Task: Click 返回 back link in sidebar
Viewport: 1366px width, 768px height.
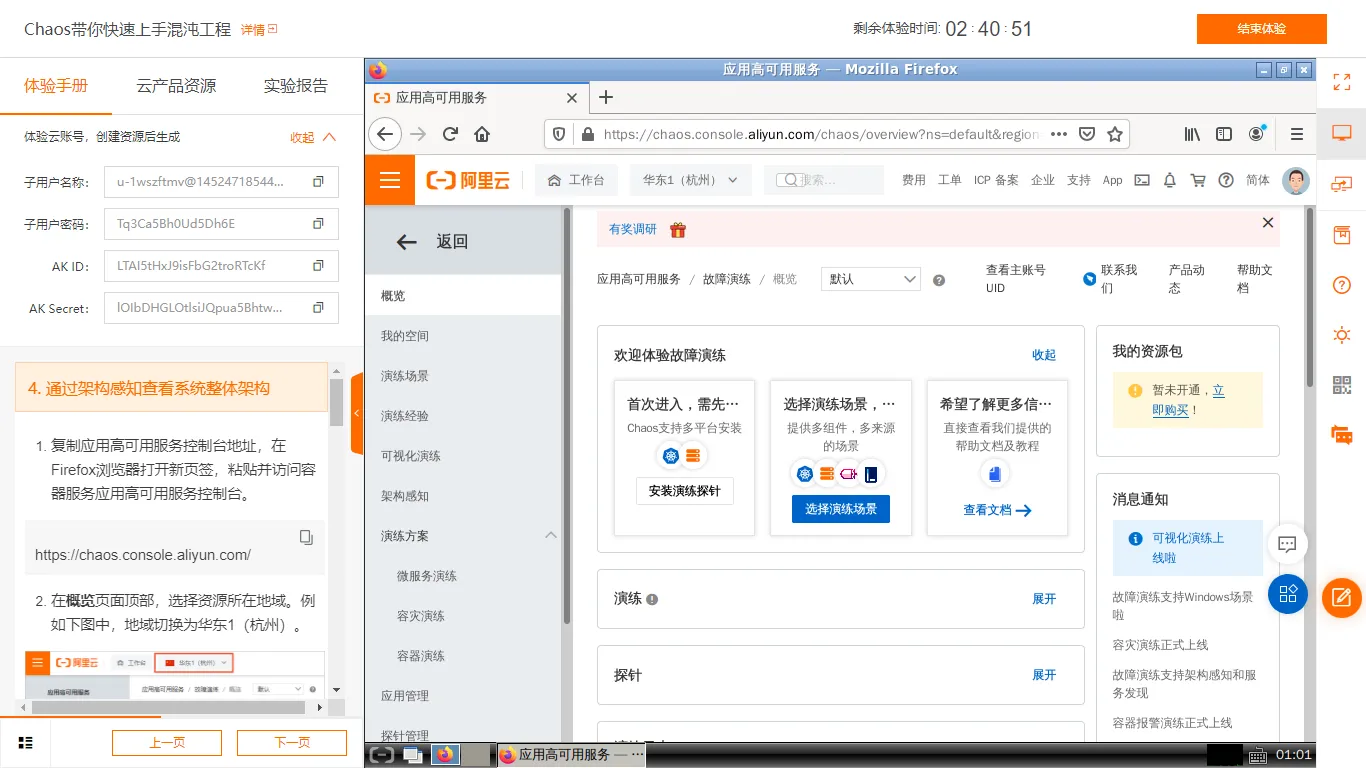Action: click(432, 241)
